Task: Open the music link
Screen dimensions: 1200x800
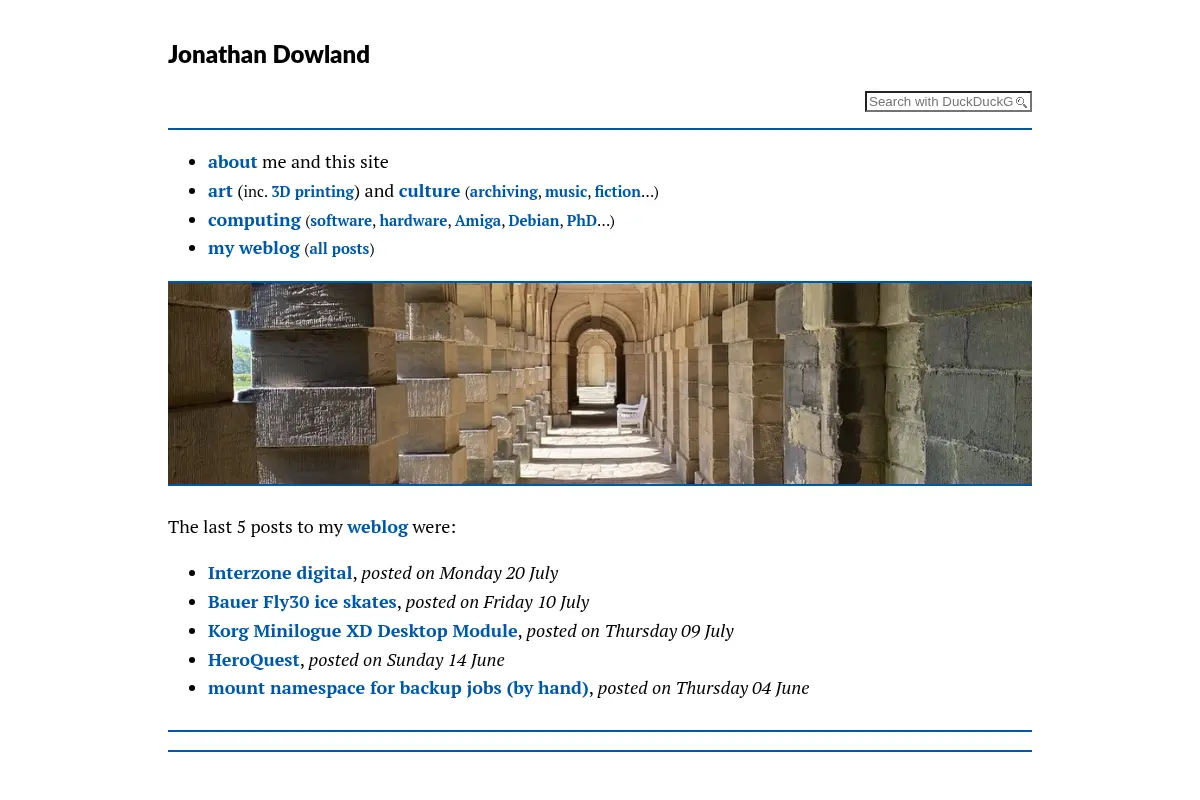Action: pyautogui.click(x=566, y=192)
